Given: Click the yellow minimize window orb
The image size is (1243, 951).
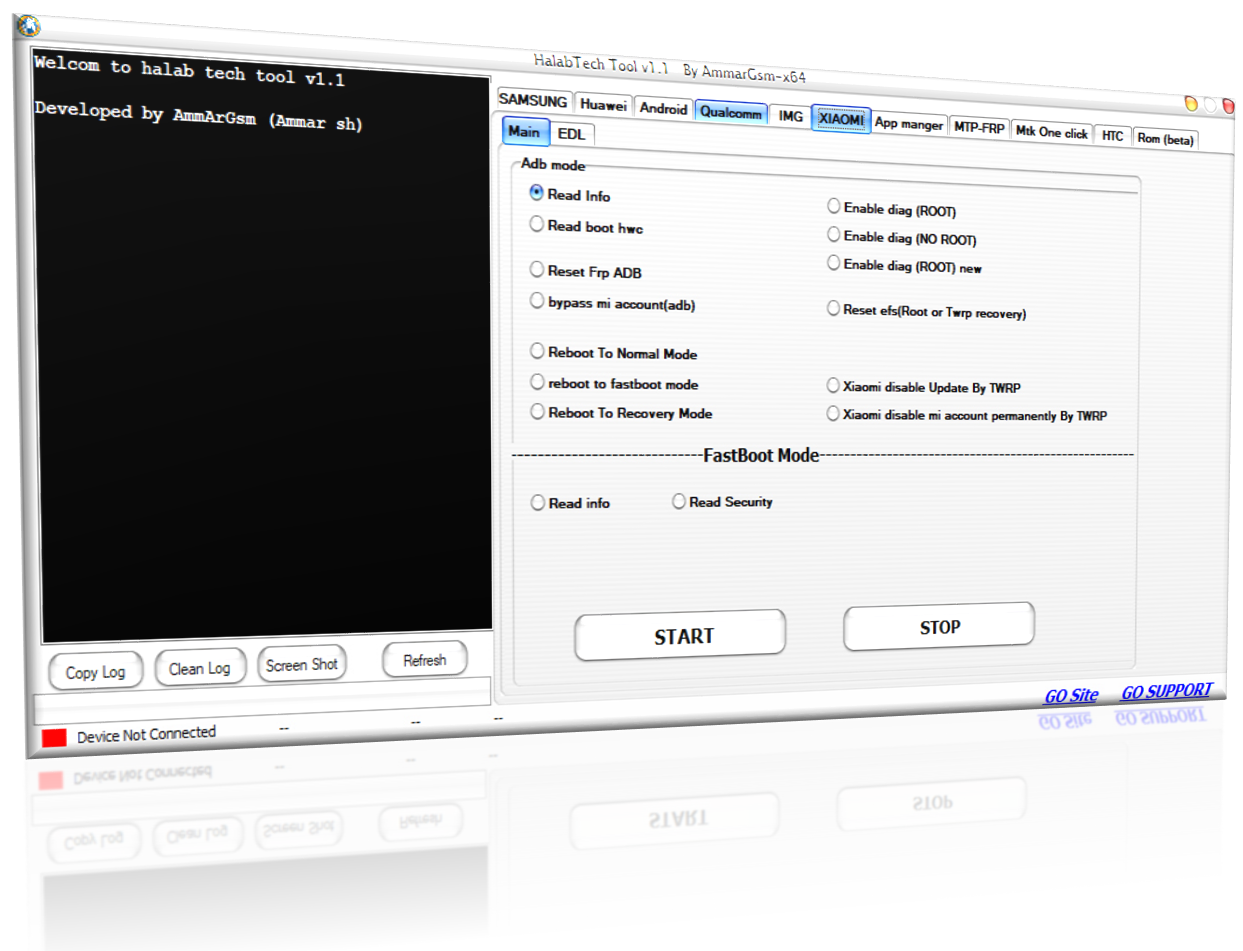Looking at the screenshot, I should [x=1192, y=103].
